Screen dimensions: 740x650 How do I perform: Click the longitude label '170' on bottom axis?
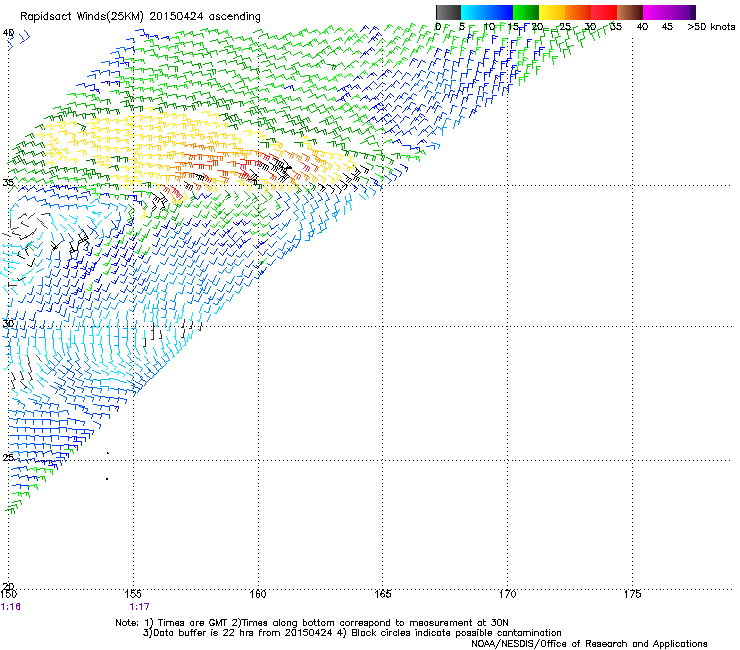coord(507,594)
